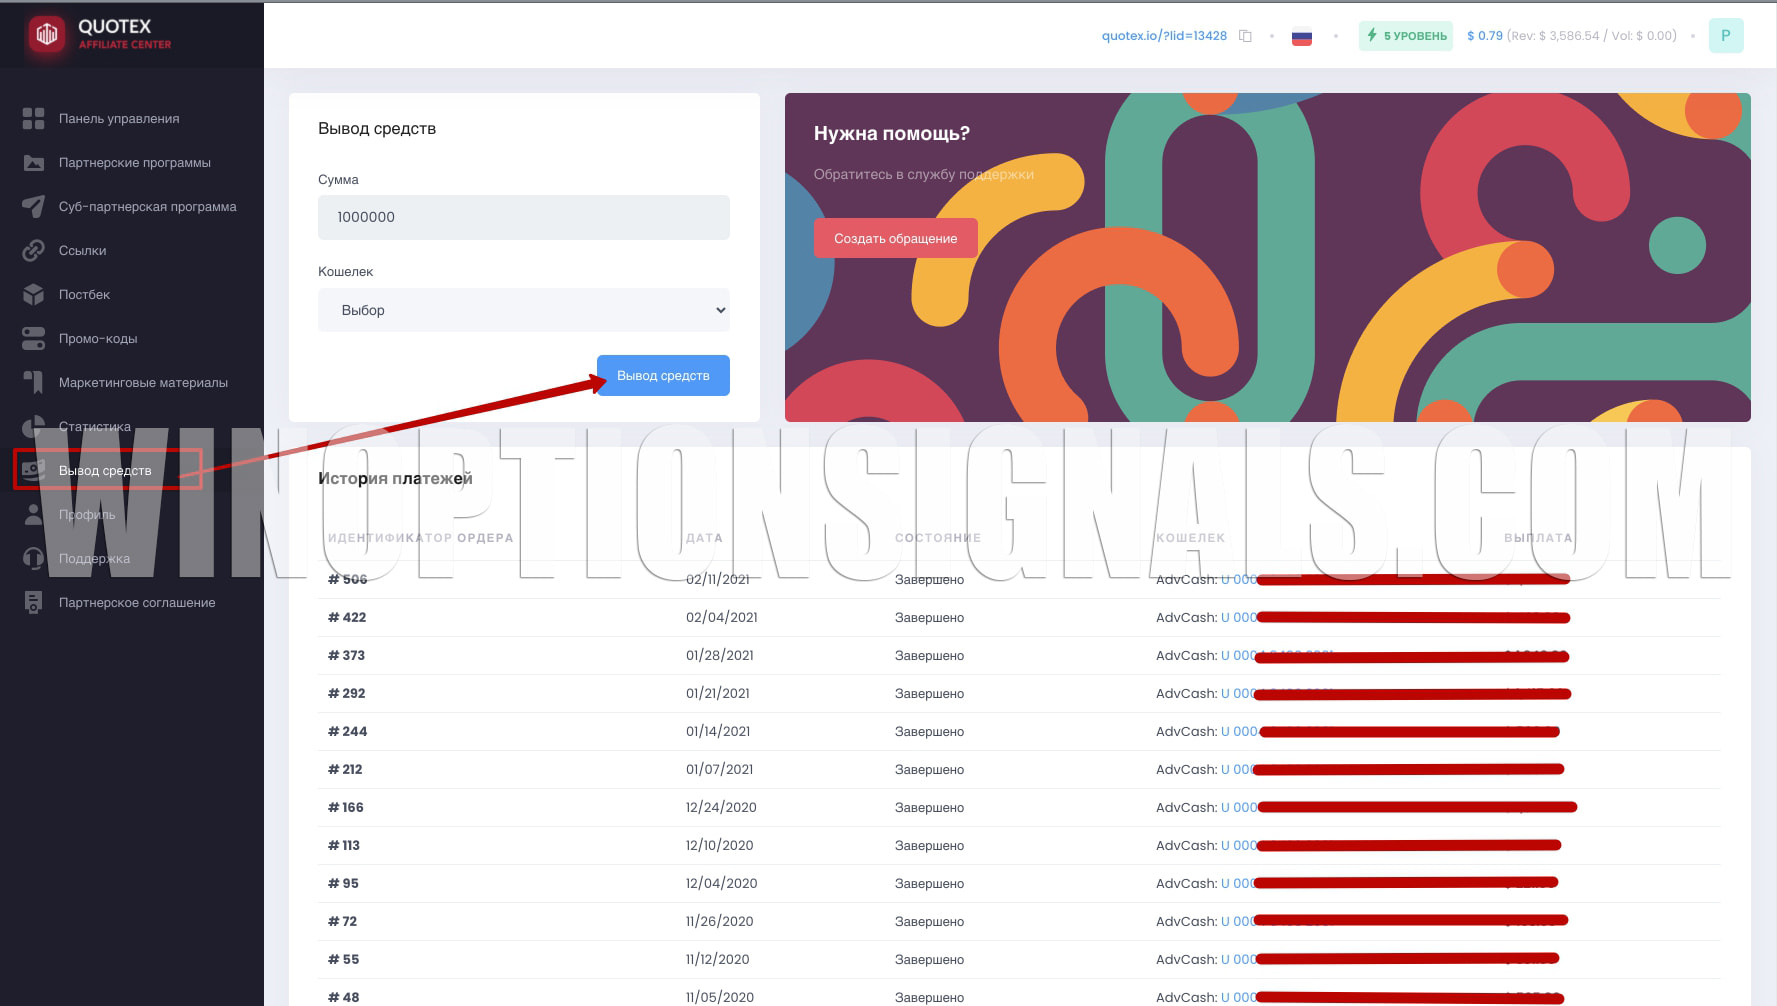Click the Постбек box icon
The width and height of the screenshot is (1777, 1006).
33,295
